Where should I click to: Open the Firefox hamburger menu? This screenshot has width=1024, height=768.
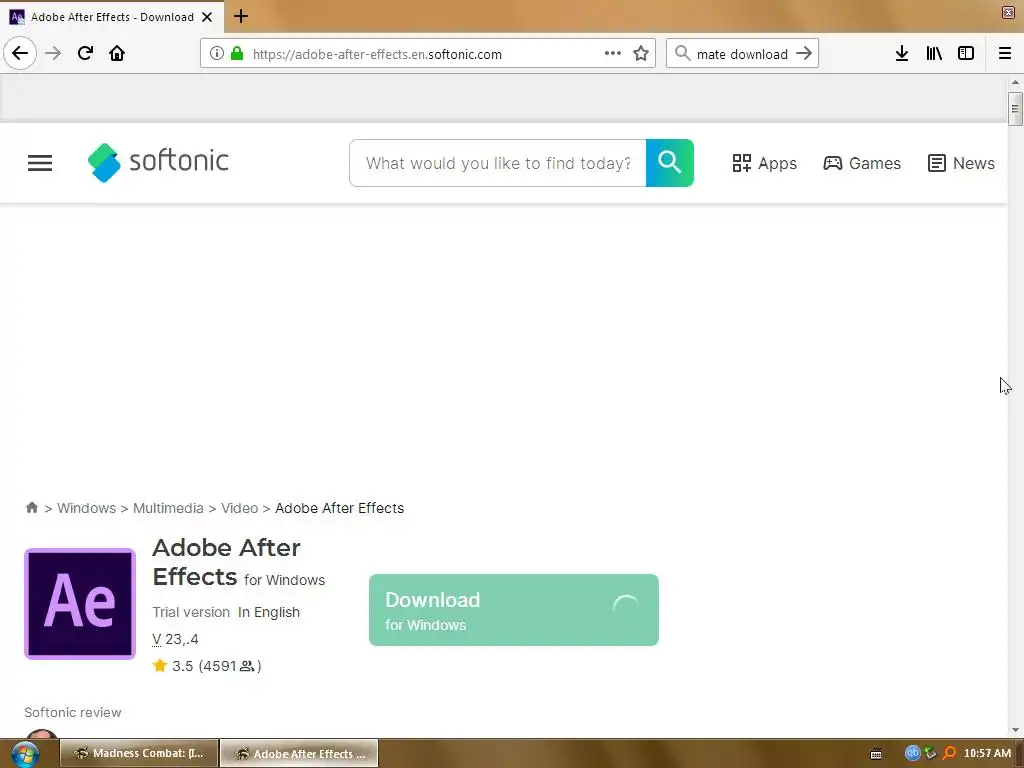tap(1005, 54)
